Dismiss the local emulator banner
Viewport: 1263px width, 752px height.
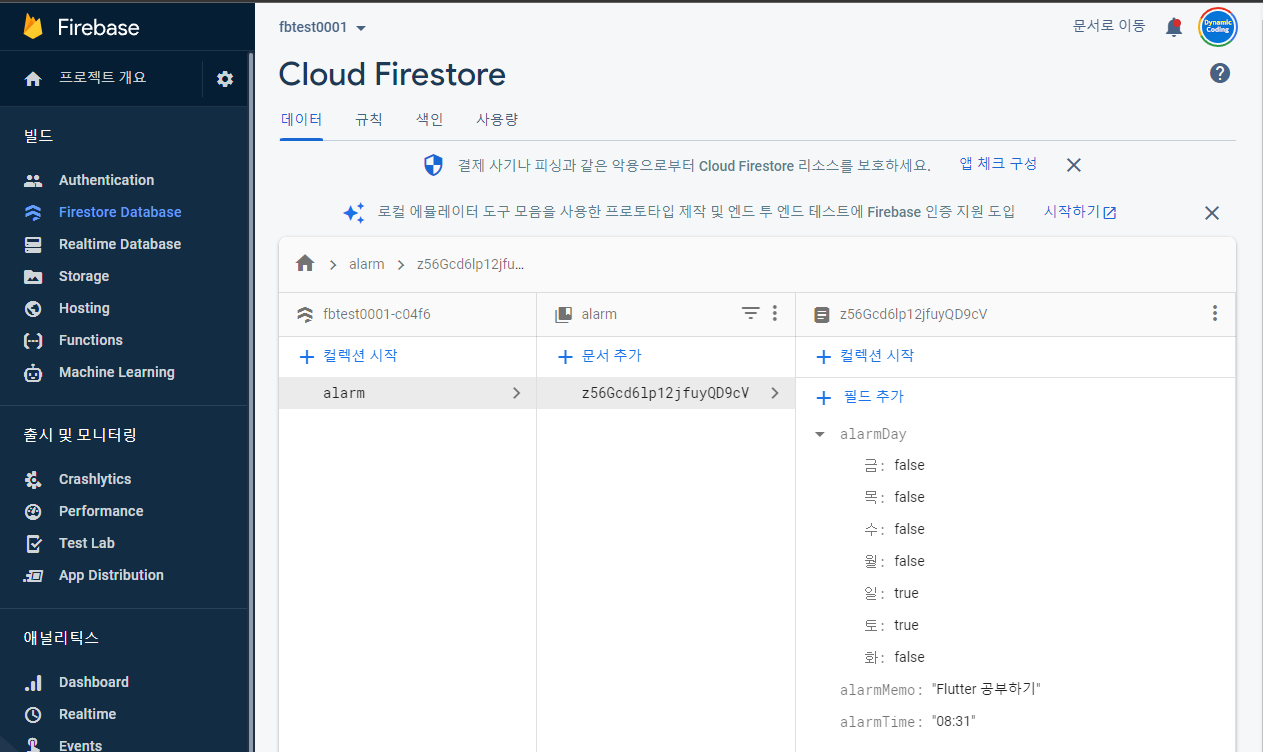pyautogui.click(x=1212, y=212)
